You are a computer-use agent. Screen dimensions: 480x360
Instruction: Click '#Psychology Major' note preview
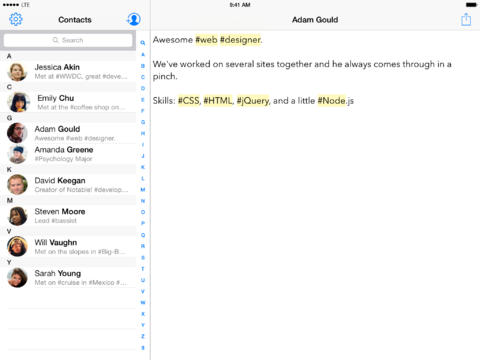63,159
